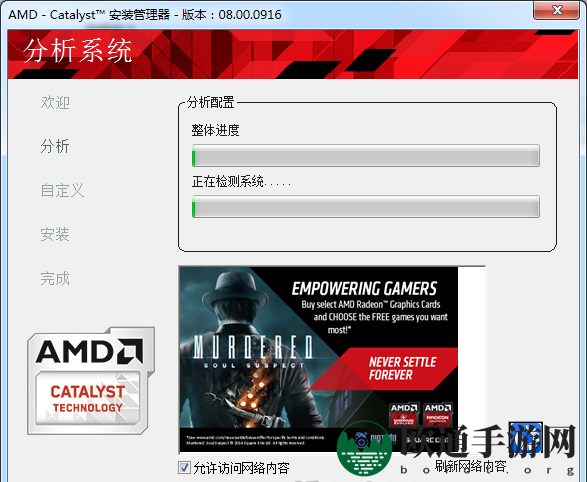The width and height of the screenshot is (587, 482).
Task: Click the 允许访问网络内容 checkbox label
Action: click(x=241, y=468)
